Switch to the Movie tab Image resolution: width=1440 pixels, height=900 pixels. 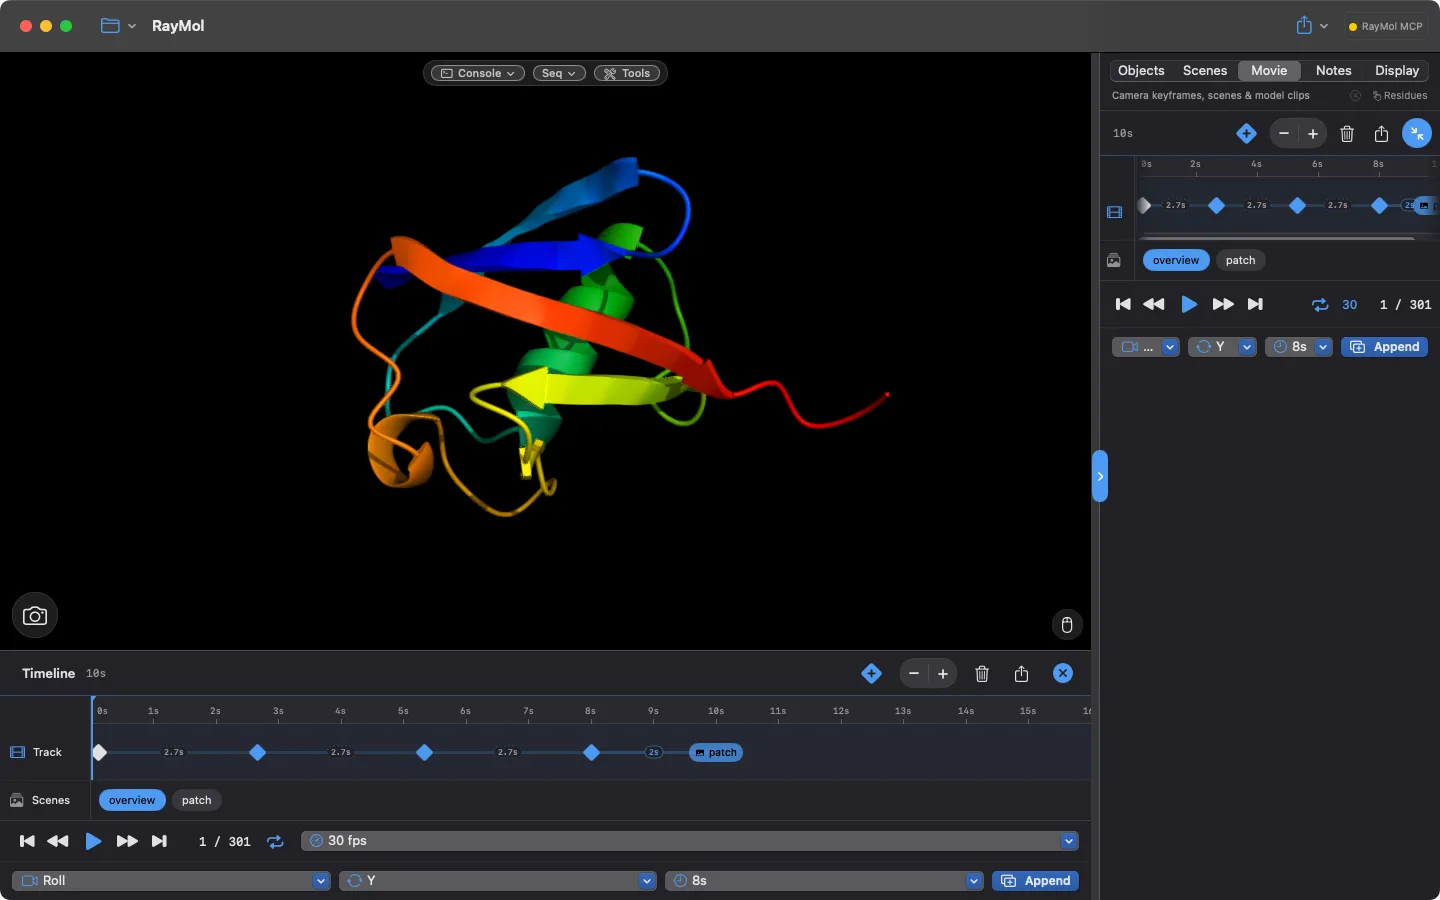1269,71
